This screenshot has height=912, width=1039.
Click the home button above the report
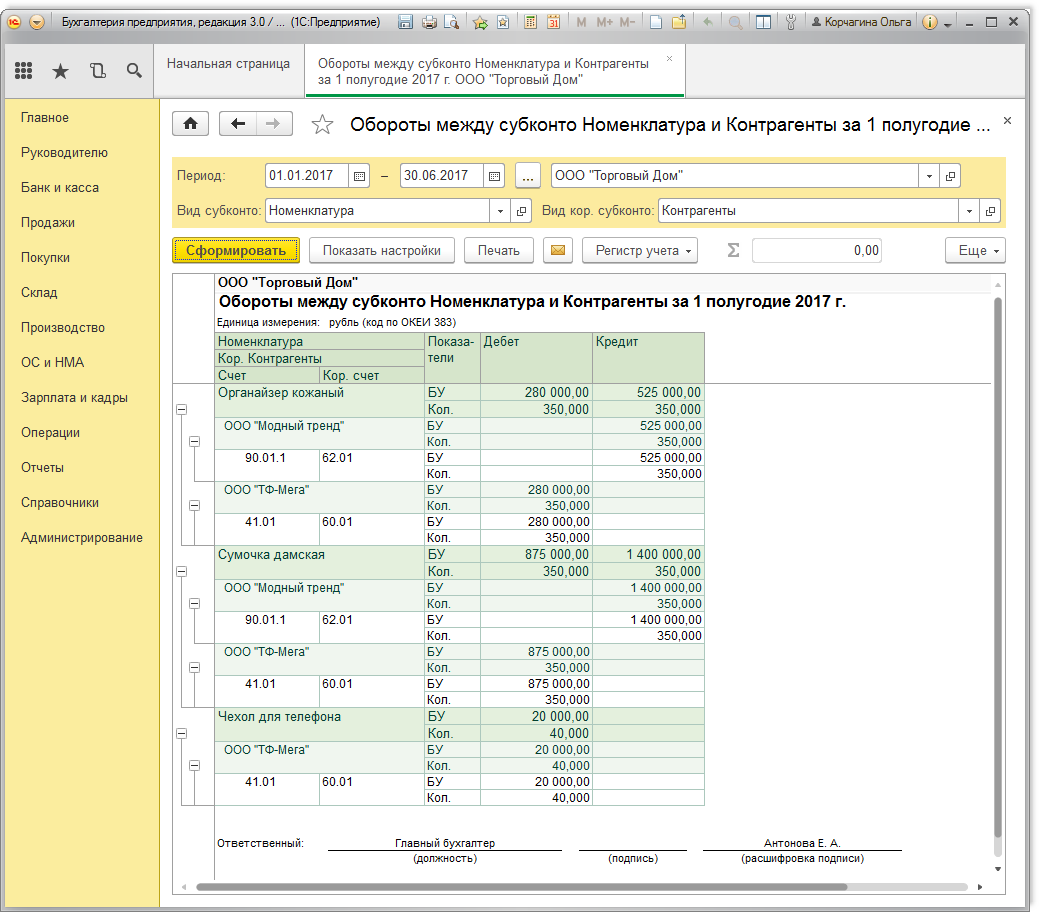coord(190,123)
